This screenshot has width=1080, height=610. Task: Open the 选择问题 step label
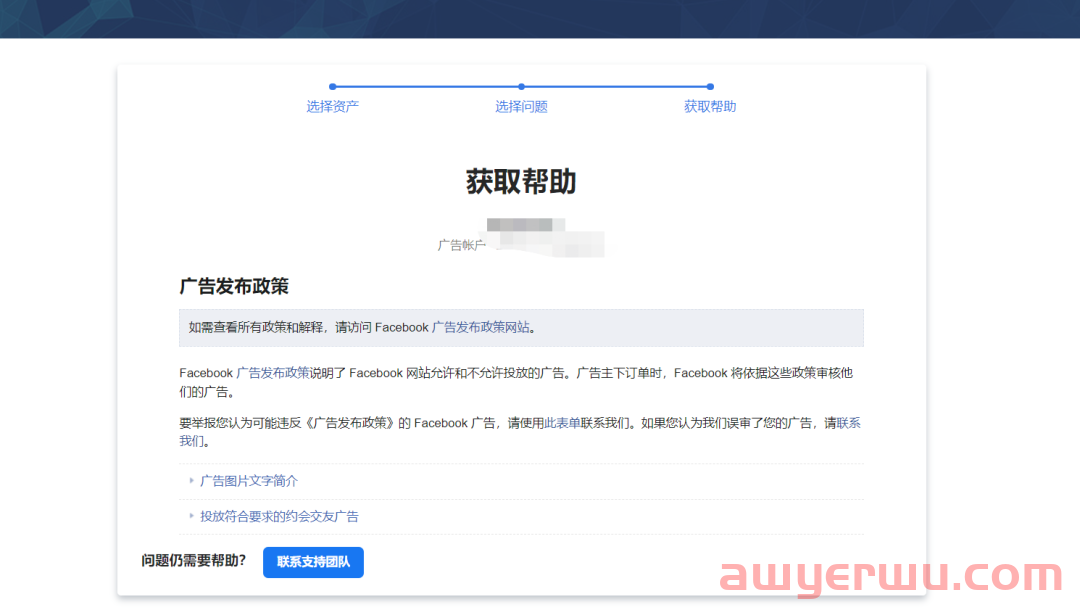[x=521, y=107]
